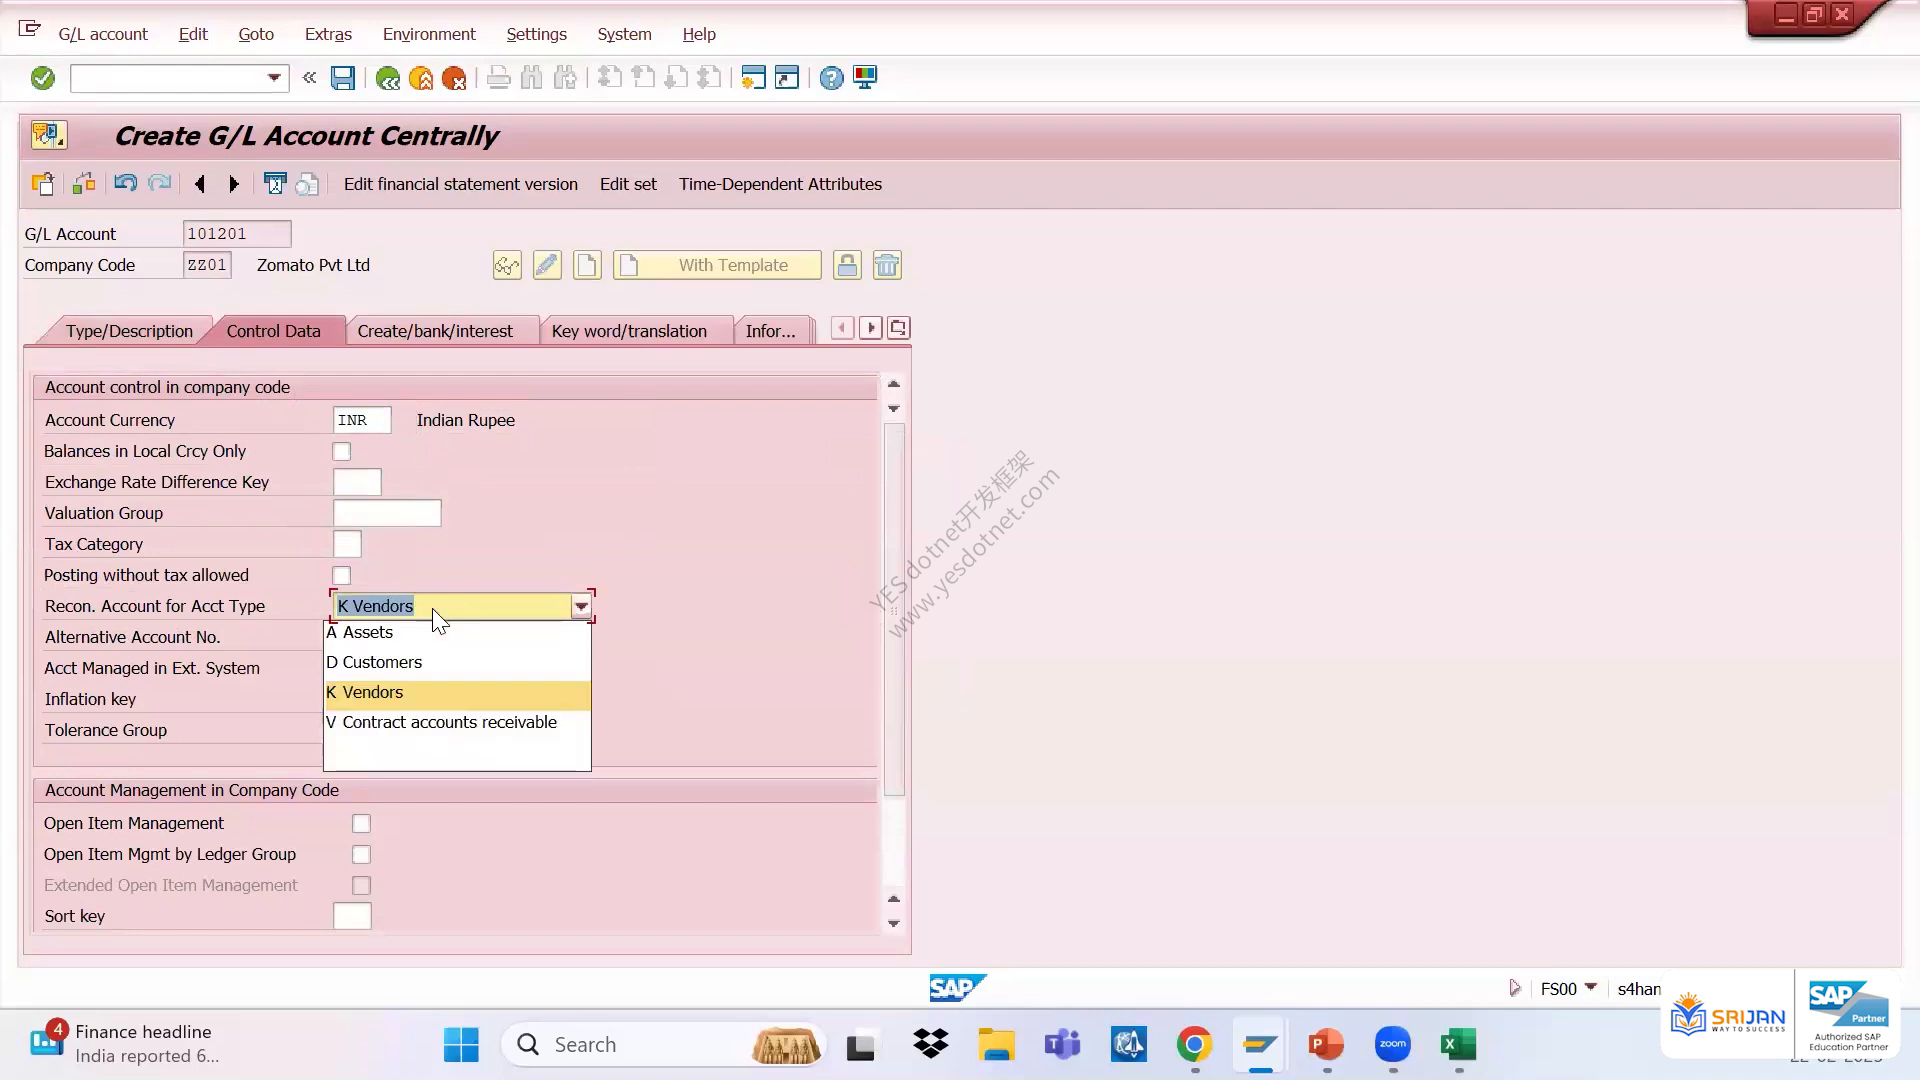
Task: Switch to Create/bank/interest tab
Action: pos(435,331)
